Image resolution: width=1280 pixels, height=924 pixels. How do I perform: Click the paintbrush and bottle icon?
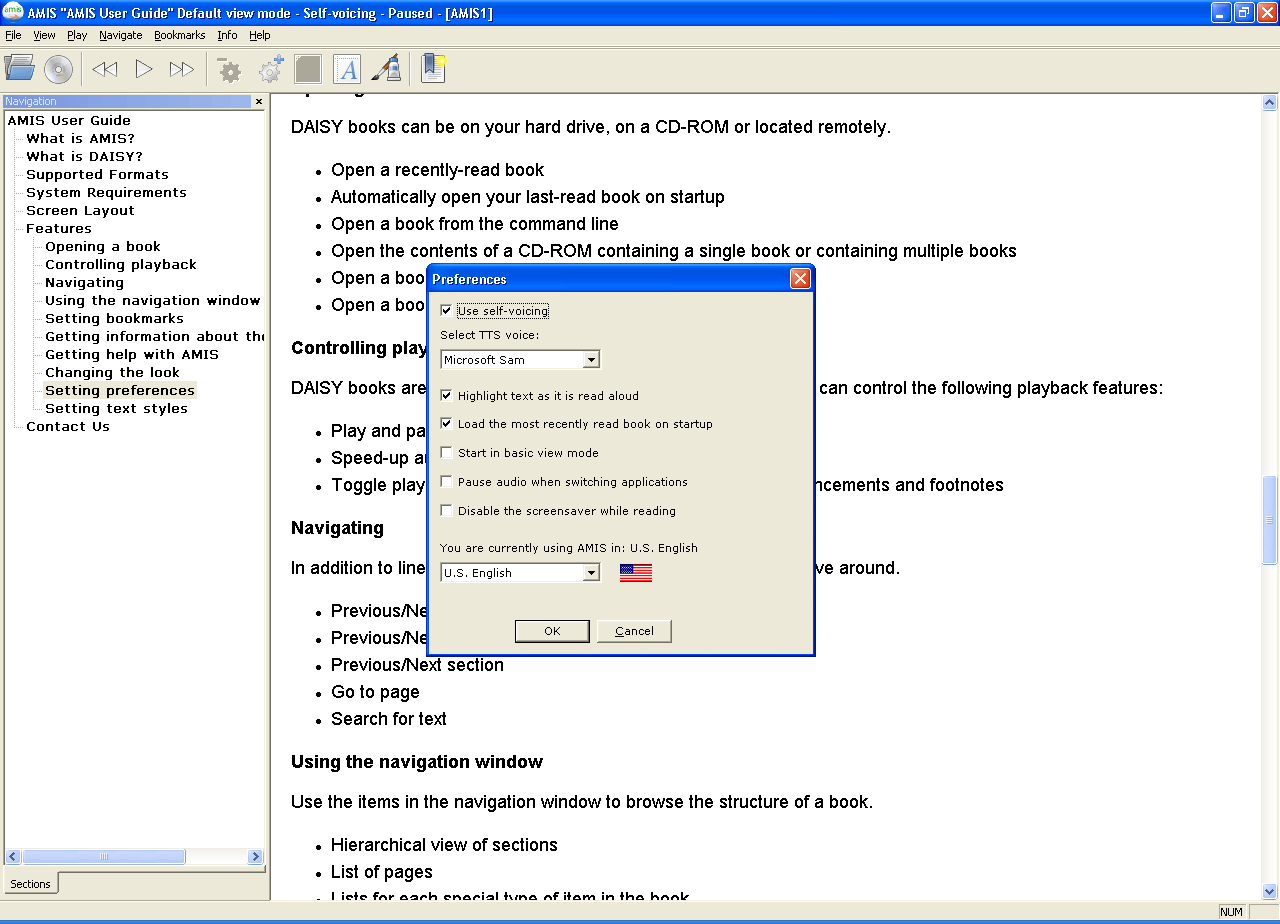(386, 68)
